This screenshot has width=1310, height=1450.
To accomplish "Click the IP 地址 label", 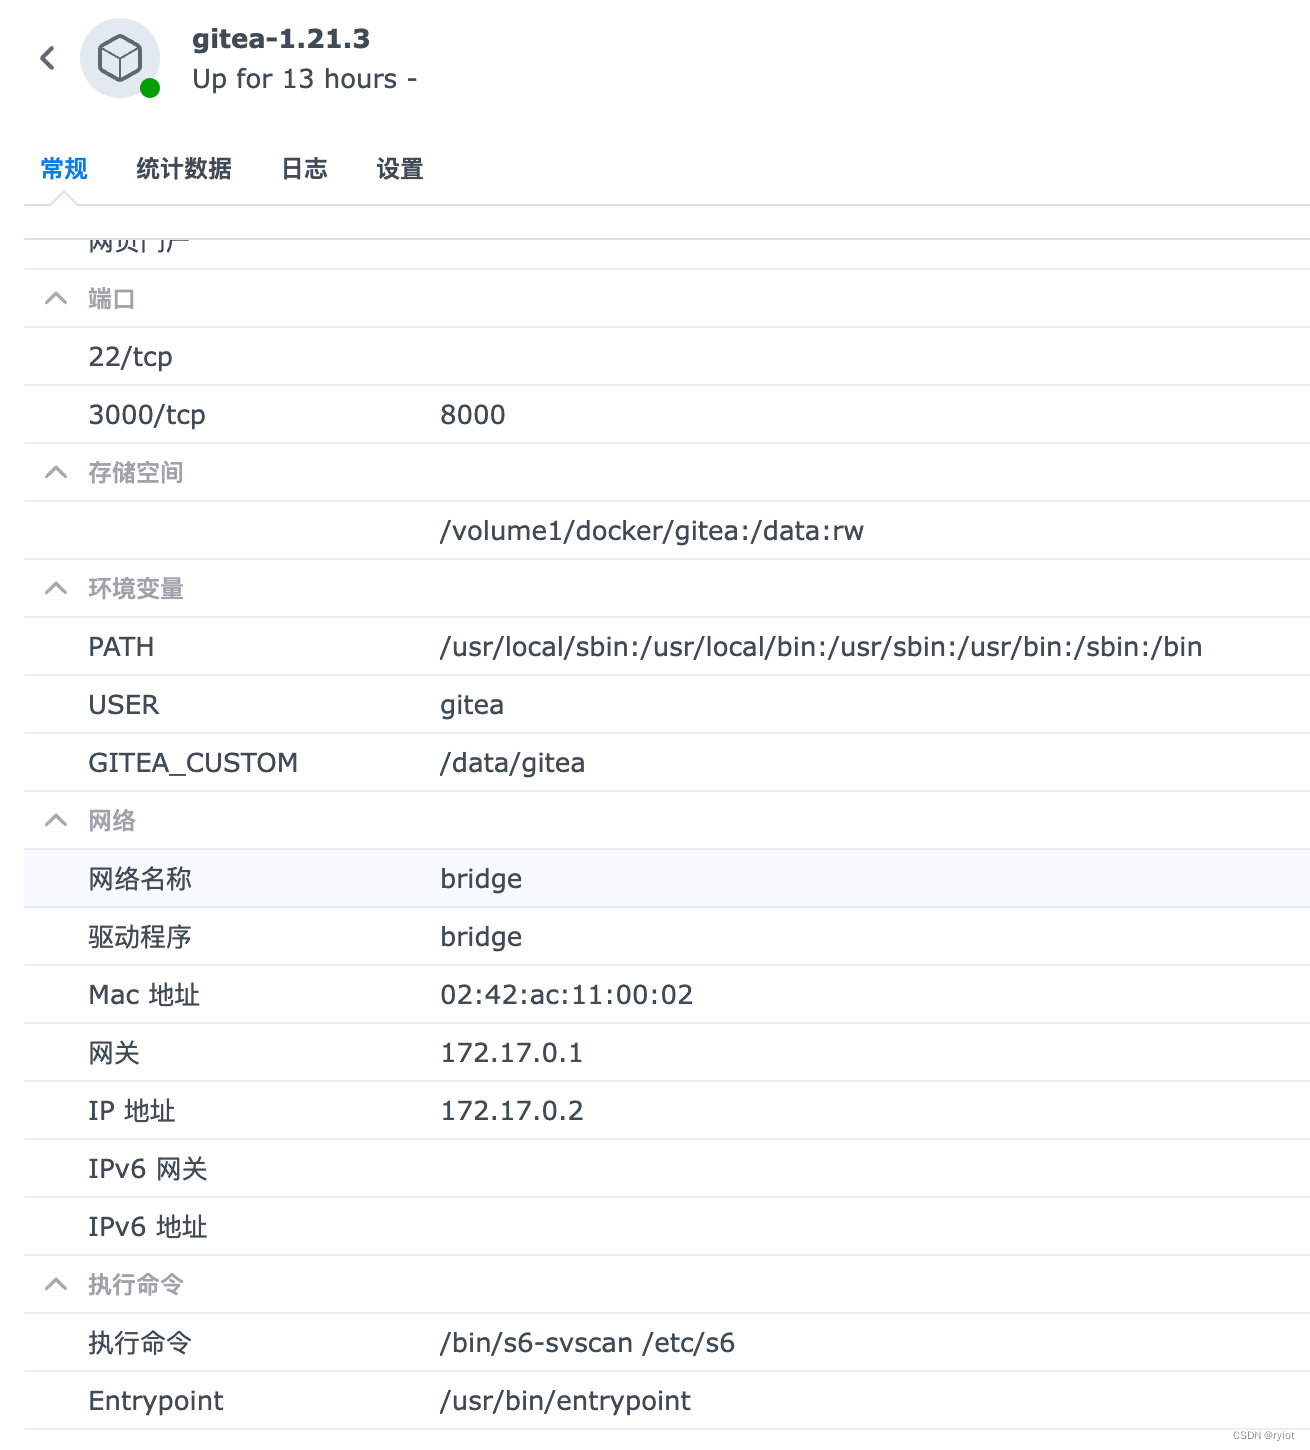I will 132,1111.
